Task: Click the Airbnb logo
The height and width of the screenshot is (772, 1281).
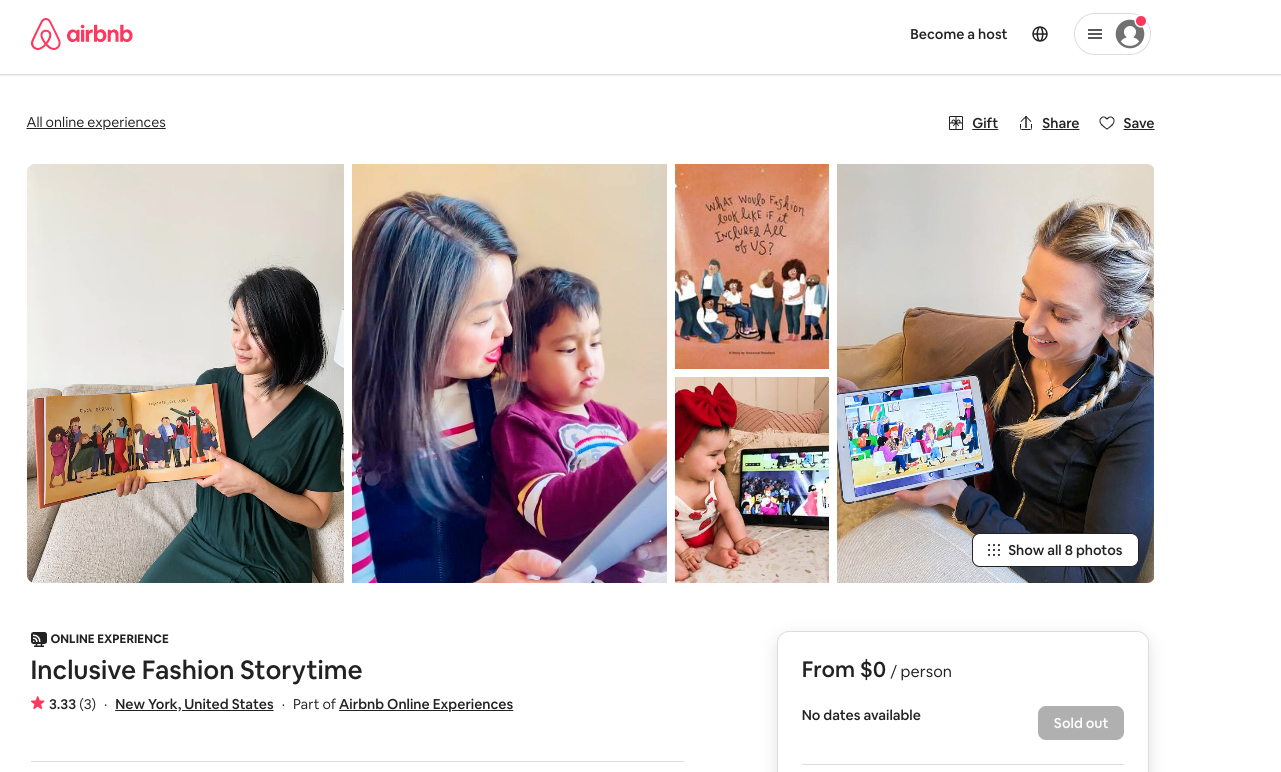Action: 81,34
